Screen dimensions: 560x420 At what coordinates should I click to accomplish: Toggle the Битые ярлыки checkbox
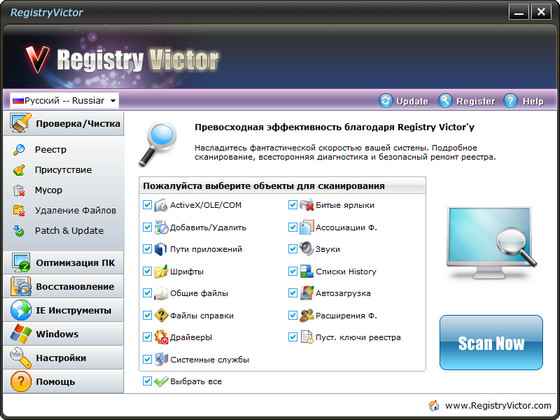click(292, 205)
